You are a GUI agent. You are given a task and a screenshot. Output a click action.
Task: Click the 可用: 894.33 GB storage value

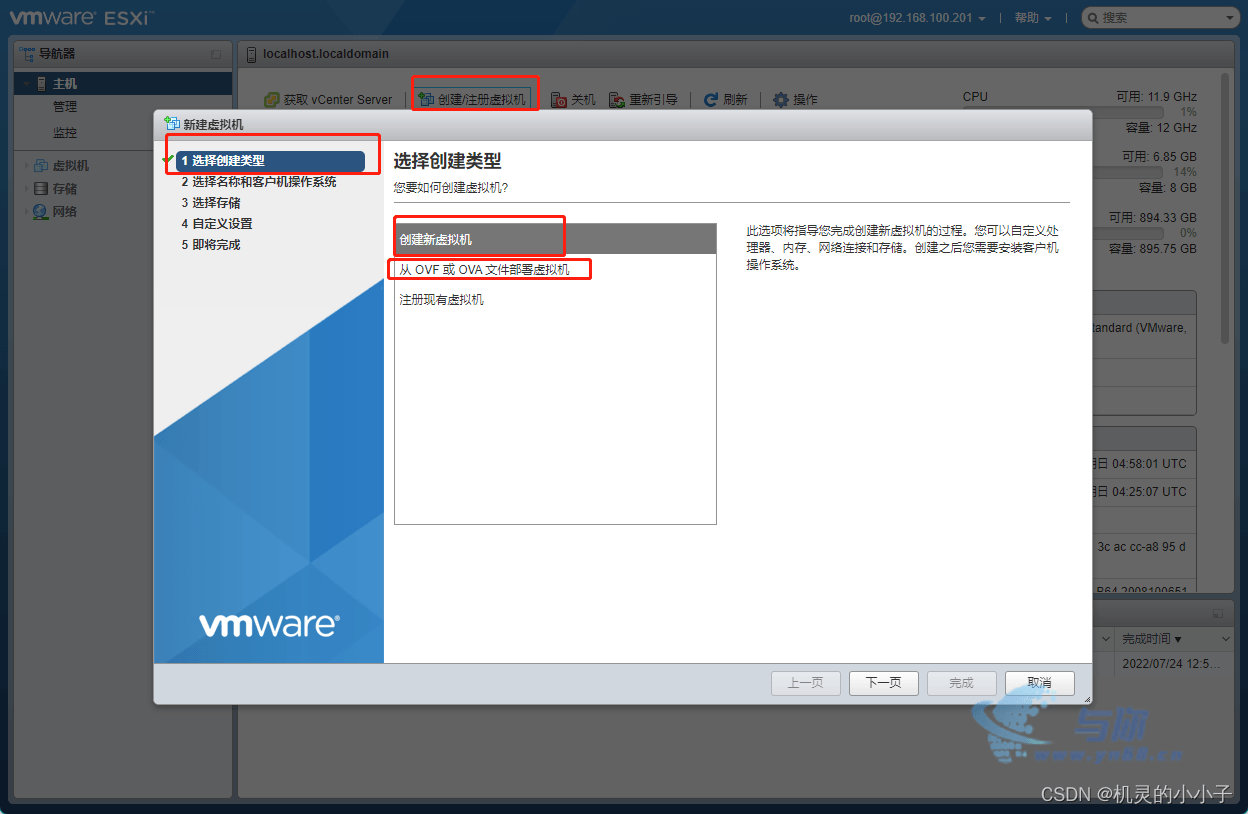click(1153, 217)
